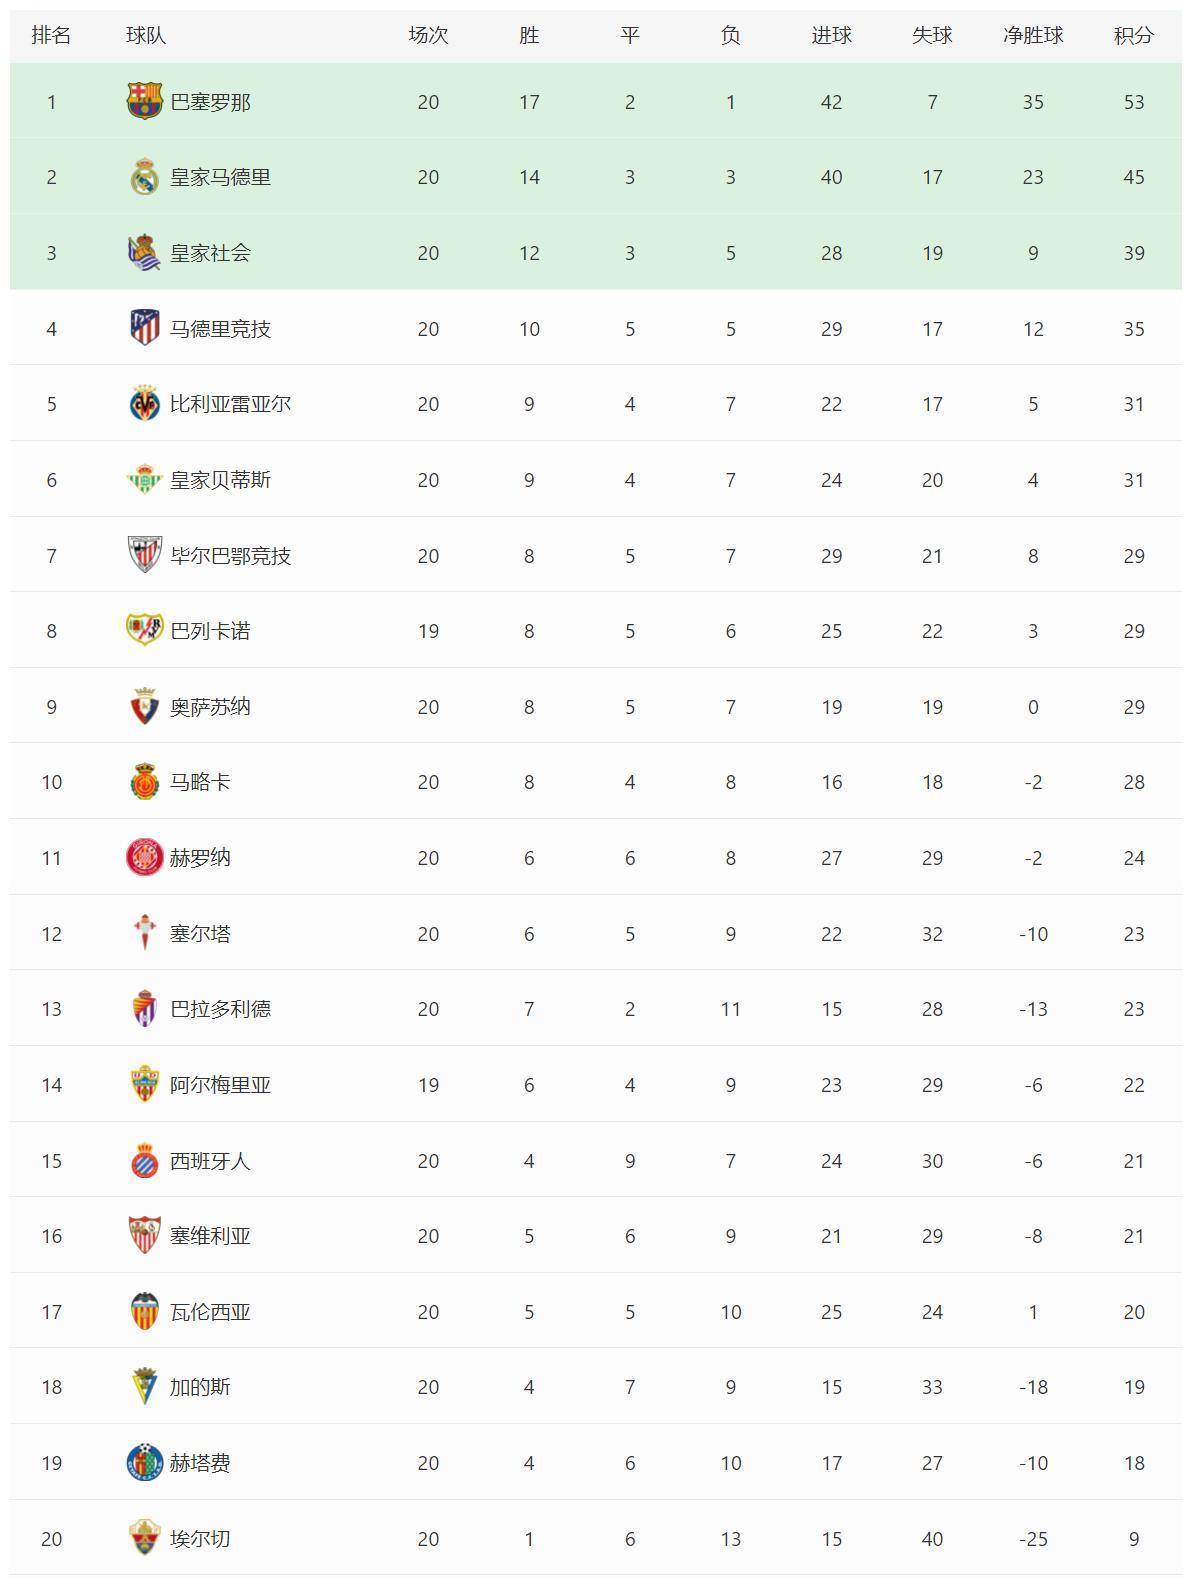Select the 积分 column header
This screenshot has height=1588, width=1192.
coord(1133,35)
